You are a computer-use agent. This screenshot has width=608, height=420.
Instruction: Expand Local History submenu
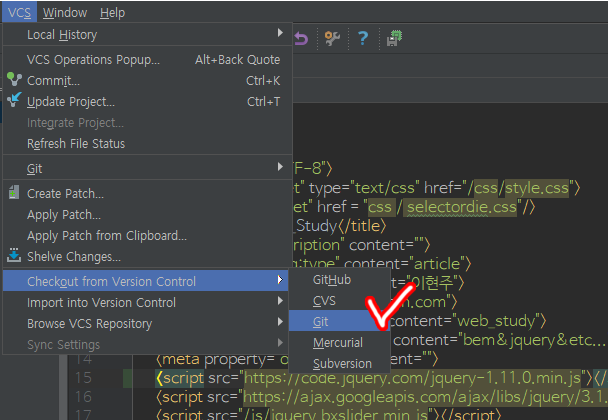(147, 34)
